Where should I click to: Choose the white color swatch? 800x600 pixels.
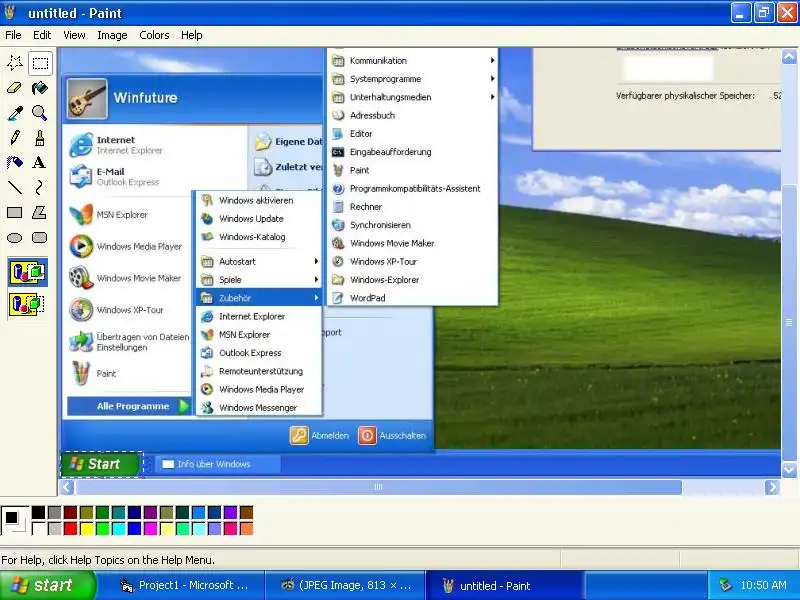(x=39, y=529)
